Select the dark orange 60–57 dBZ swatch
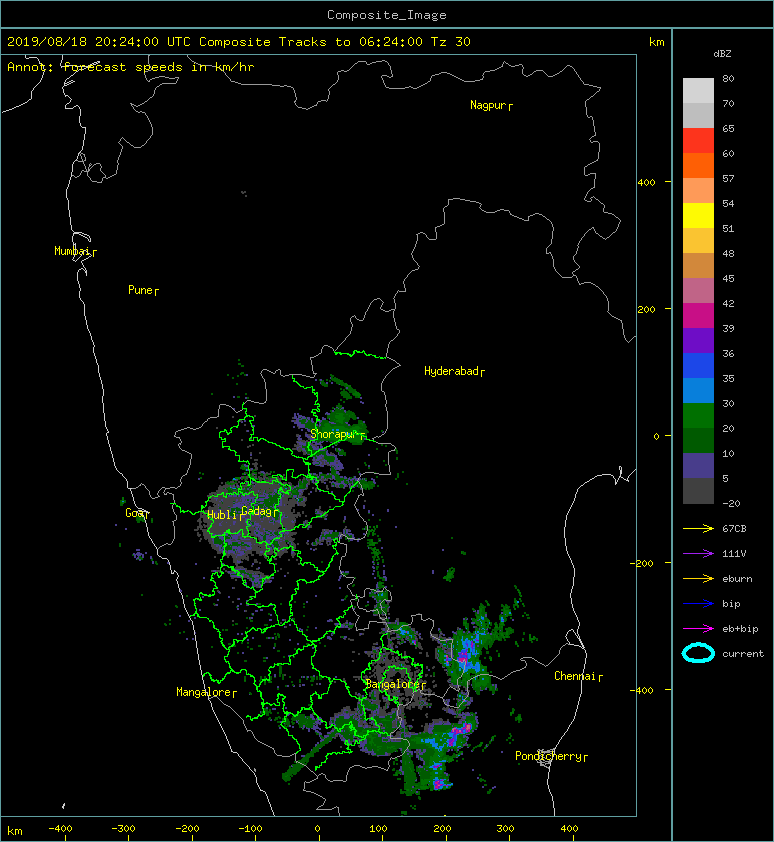 [x=698, y=165]
